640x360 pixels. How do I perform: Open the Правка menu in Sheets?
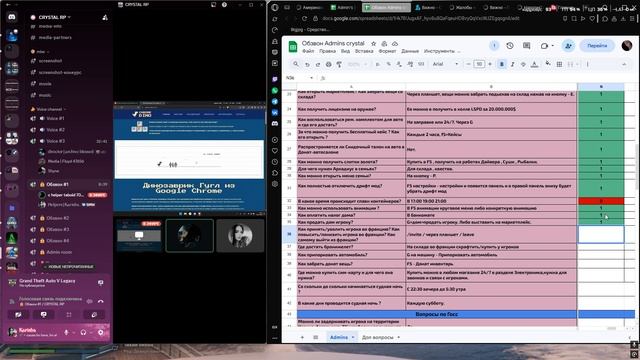pyautogui.click(x=327, y=51)
